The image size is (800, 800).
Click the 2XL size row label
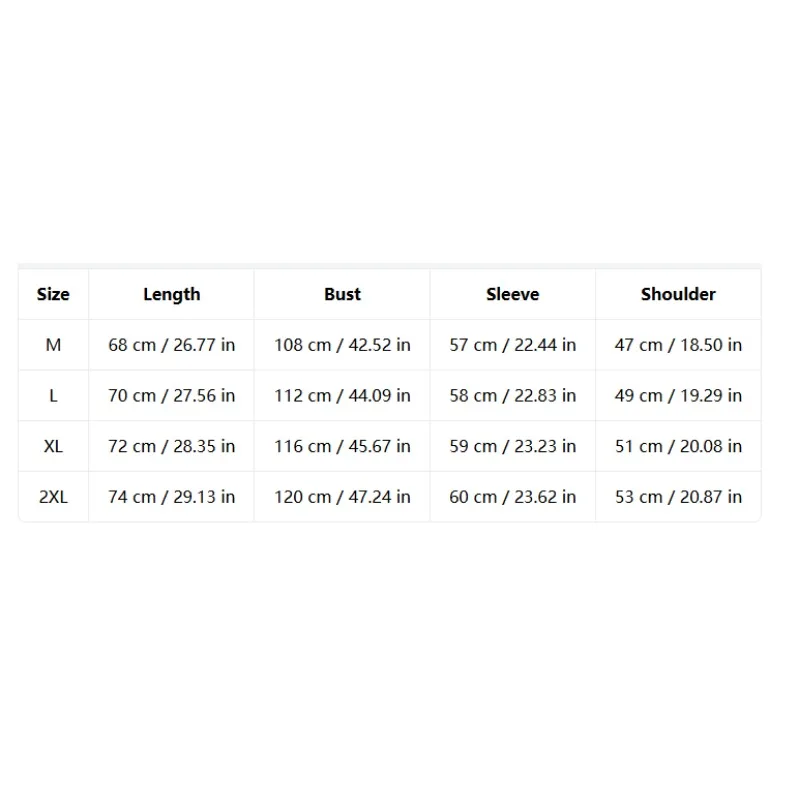(53, 497)
